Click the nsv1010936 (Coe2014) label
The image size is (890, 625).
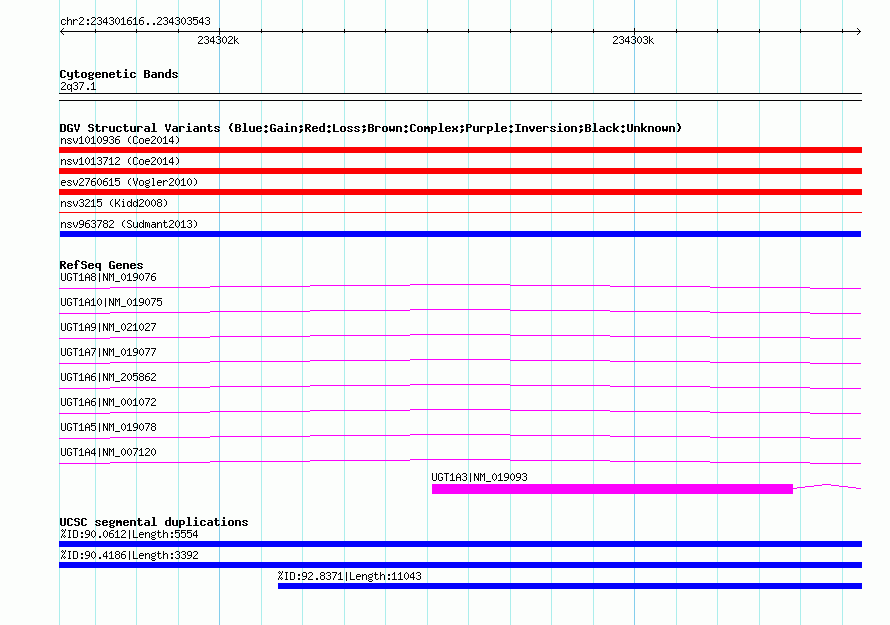[x=120, y=140]
